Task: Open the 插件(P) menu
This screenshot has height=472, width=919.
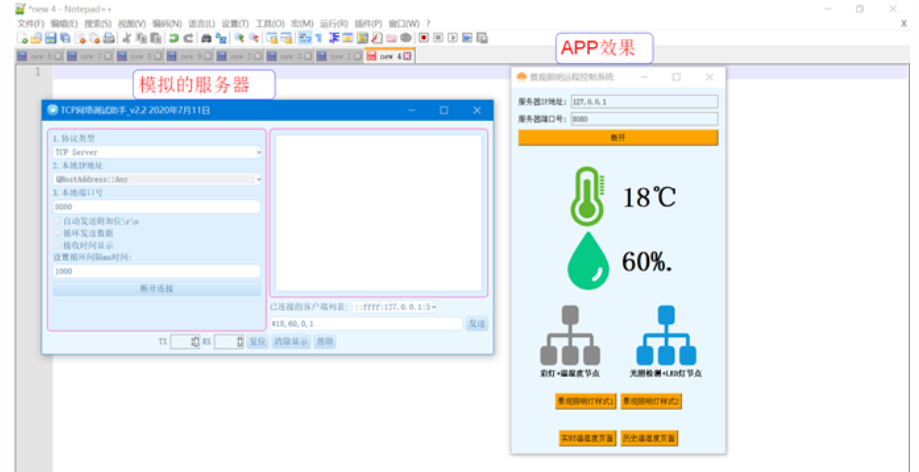Action: pos(369,23)
